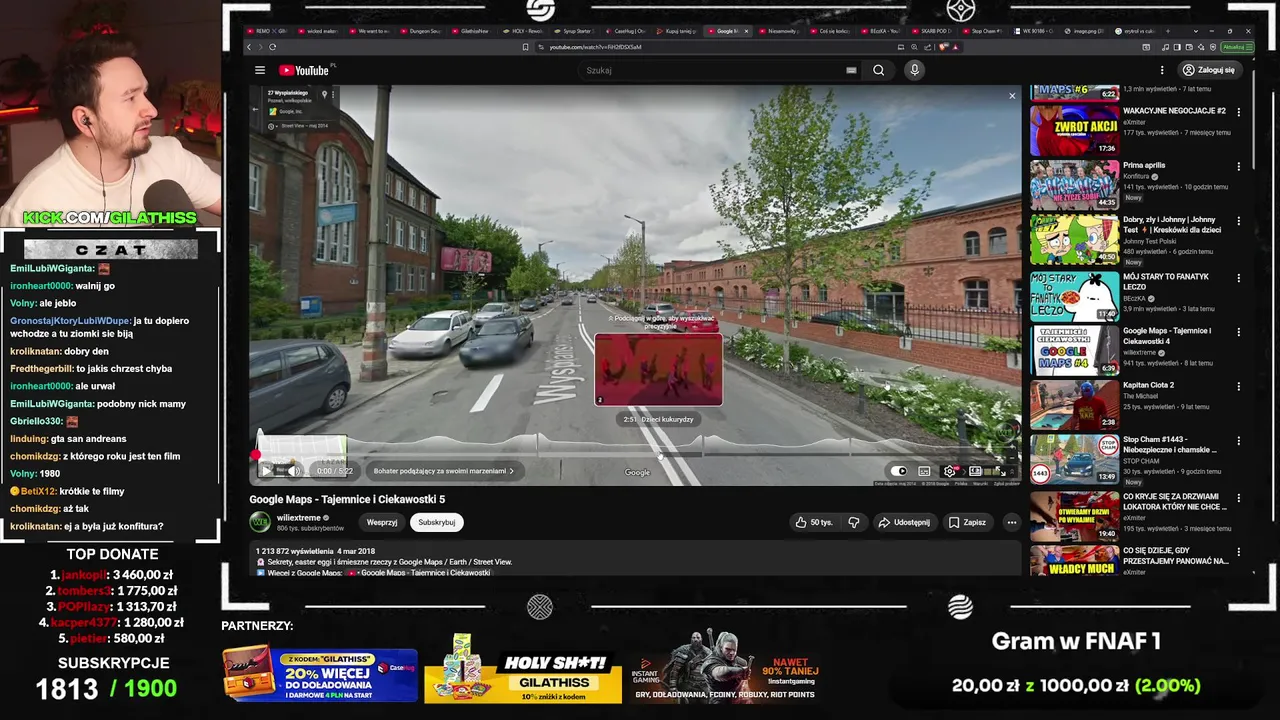1280x720 pixels.
Task: Play the video with the play button
Action: pos(266,471)
